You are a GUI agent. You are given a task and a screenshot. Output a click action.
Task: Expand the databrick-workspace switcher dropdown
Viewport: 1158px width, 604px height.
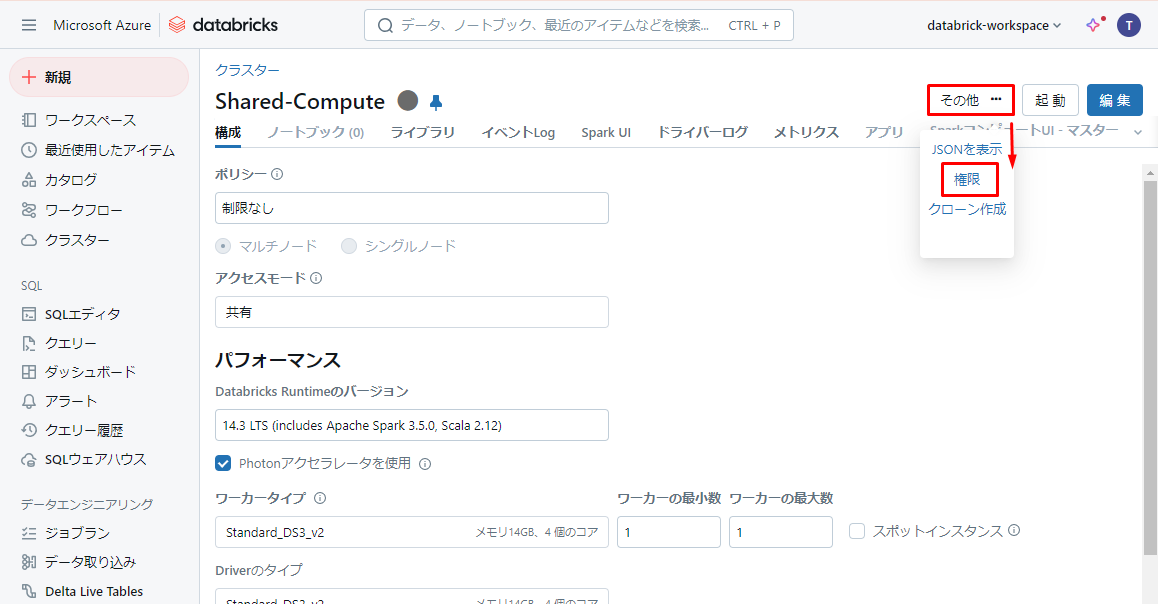993,25
